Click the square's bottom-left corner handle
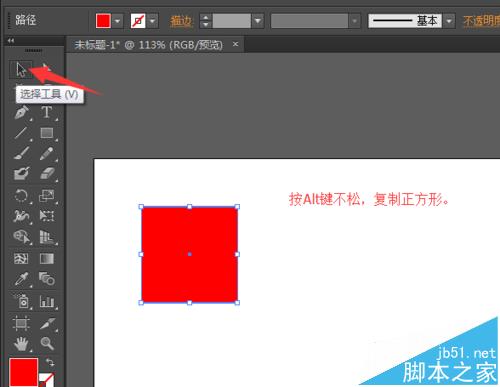This screenshot has height=387, width=500. (141, 303)
